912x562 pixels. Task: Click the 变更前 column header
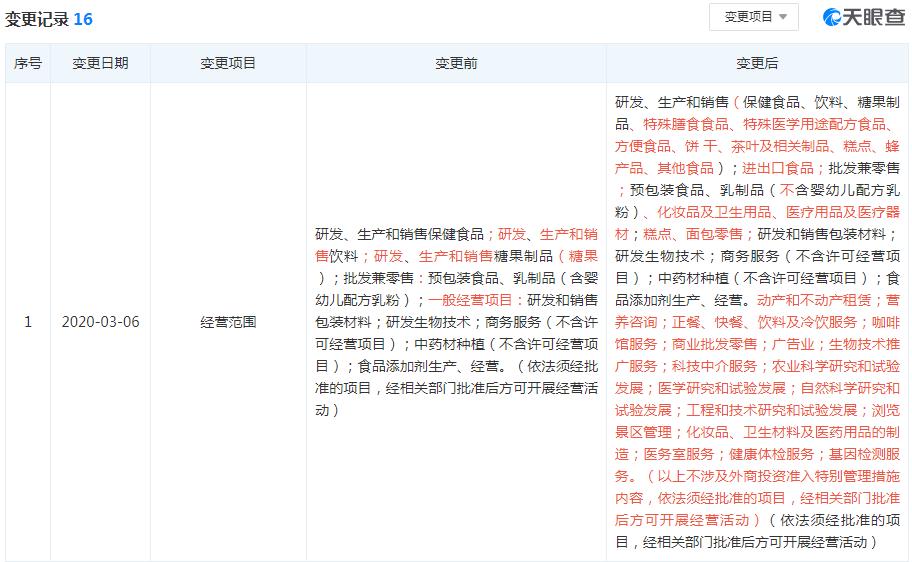(456, 63)
